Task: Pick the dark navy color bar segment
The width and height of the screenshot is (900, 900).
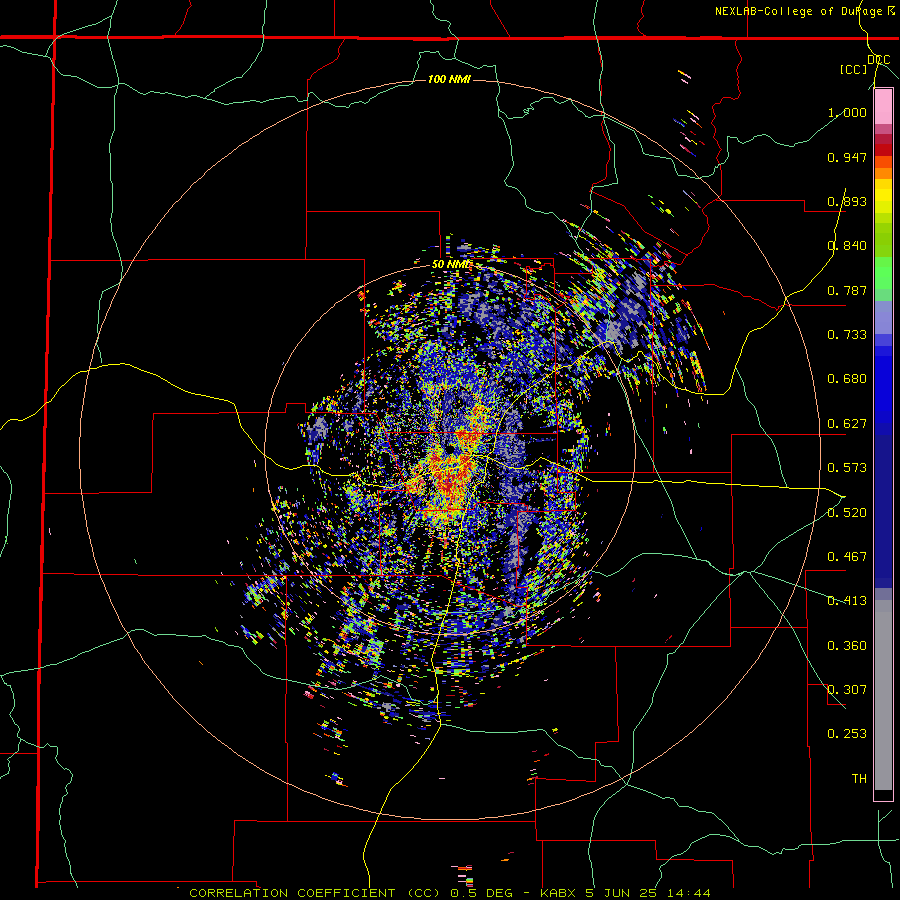Action: coord(883,505)
